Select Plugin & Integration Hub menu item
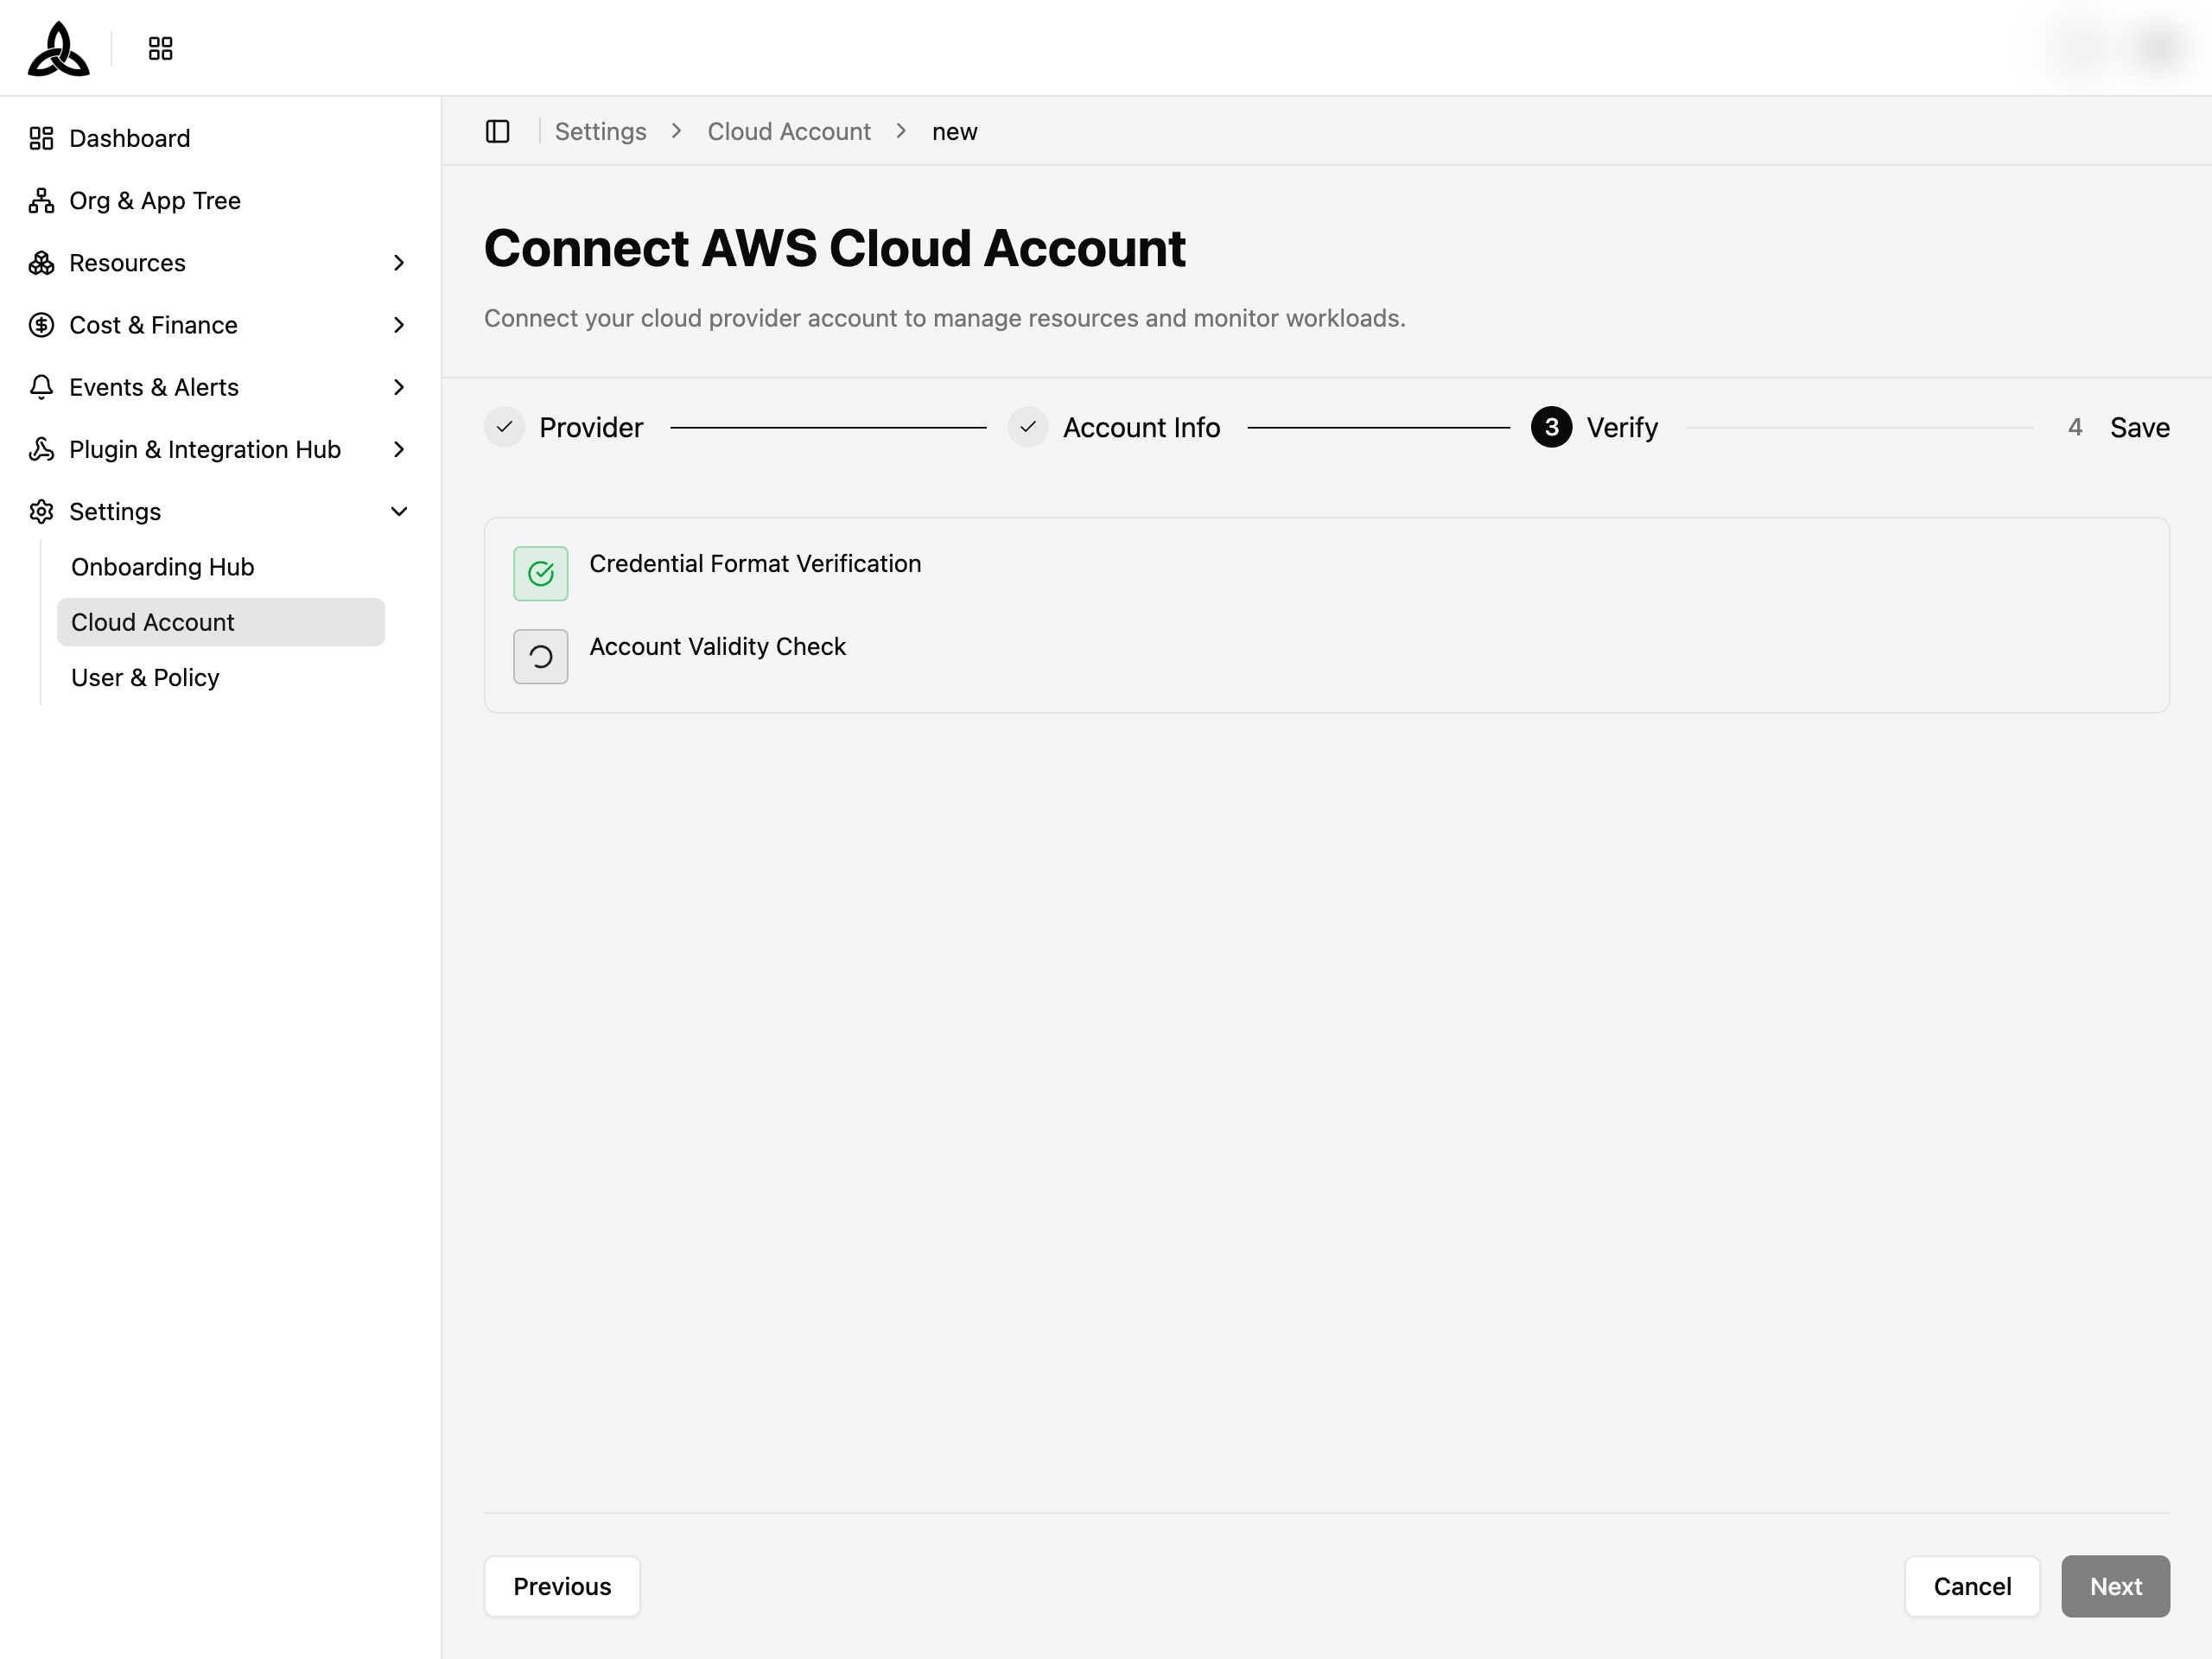Screen dimensions: 2212x1659 [220, 449]
